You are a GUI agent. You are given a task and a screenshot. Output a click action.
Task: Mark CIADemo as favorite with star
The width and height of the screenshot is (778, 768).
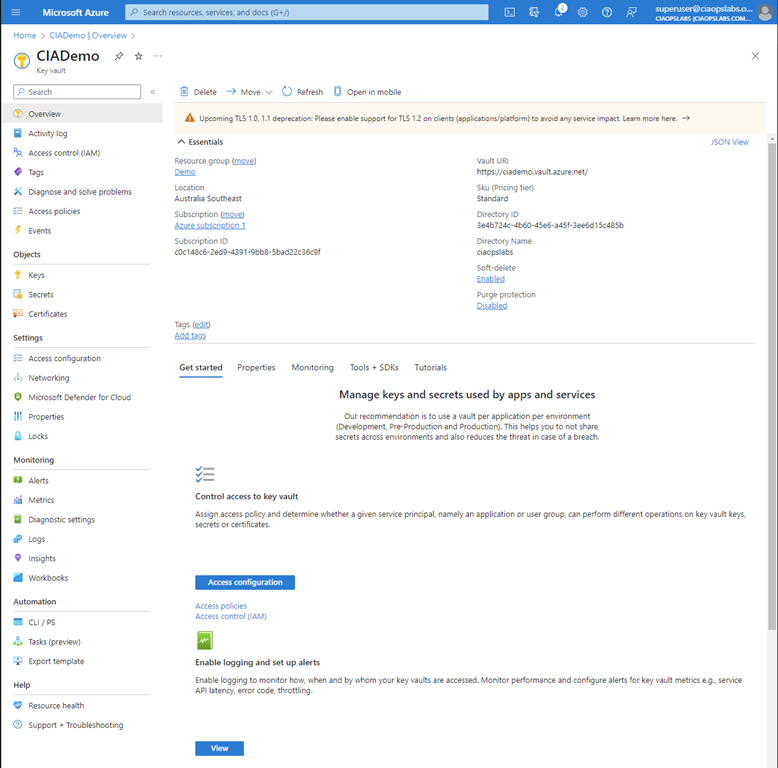[x=139, y=56]
